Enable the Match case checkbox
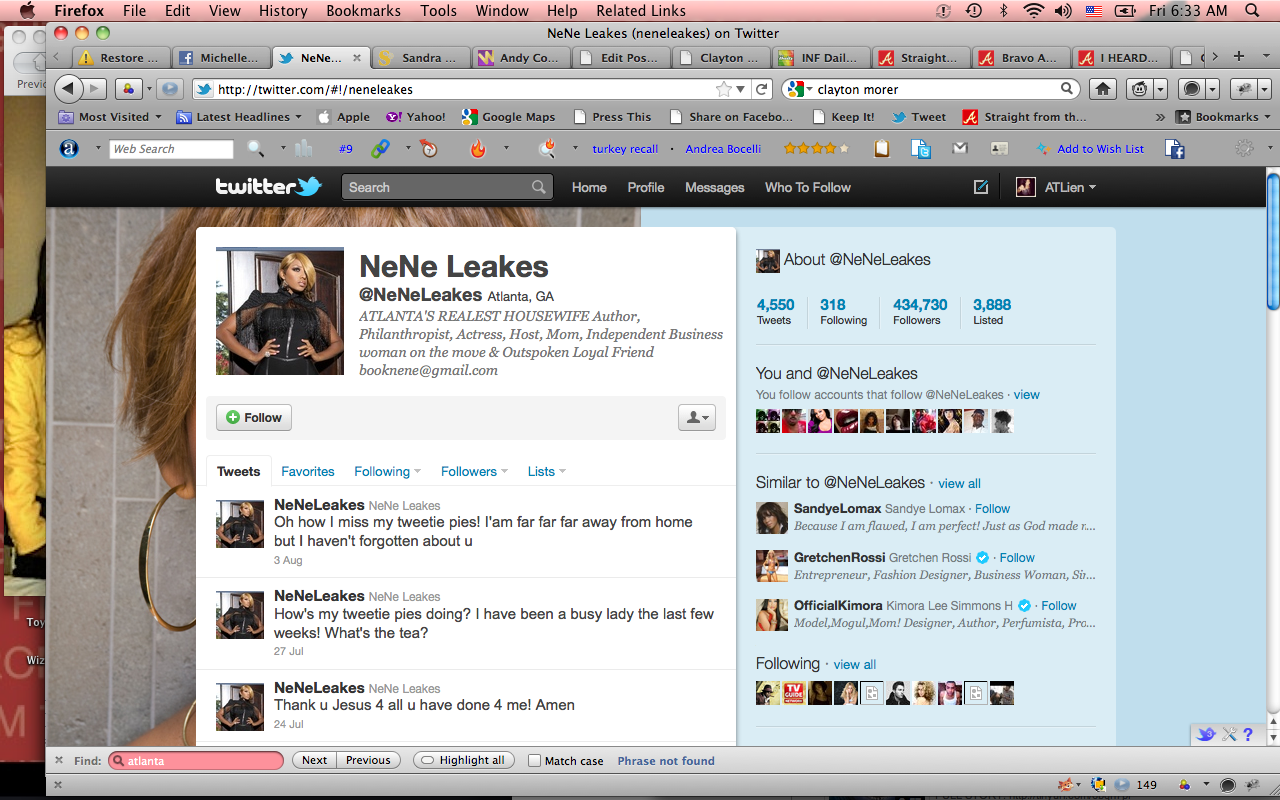This screenshot has height=800, width=1280. [534, 760]
